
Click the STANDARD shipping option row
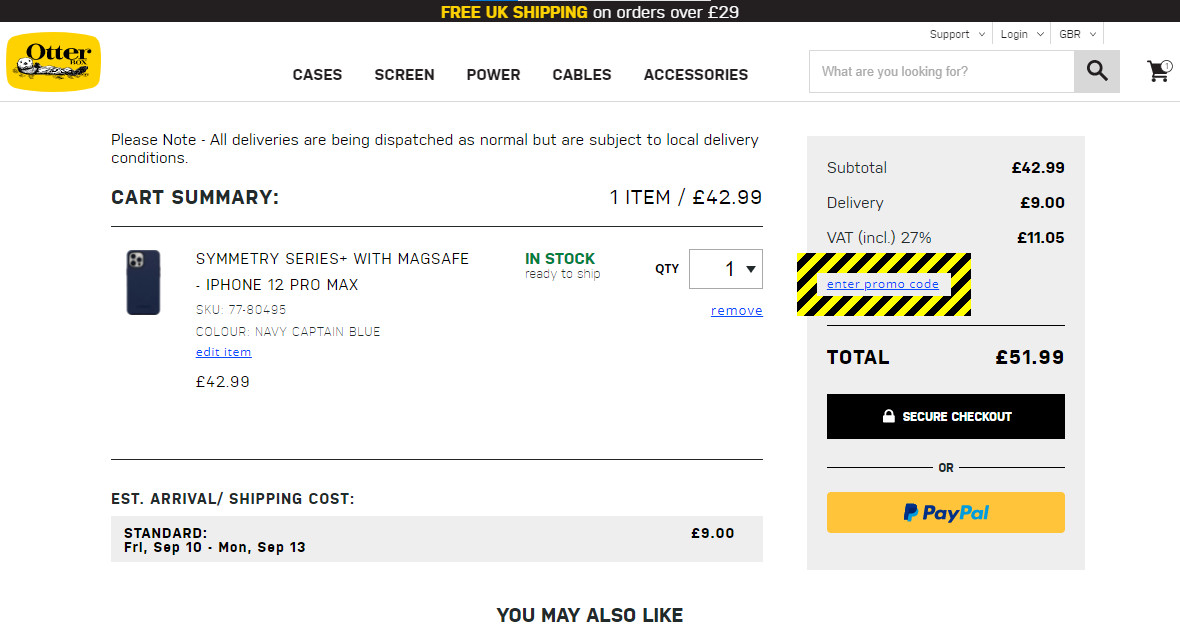click(x=436, y=539)
